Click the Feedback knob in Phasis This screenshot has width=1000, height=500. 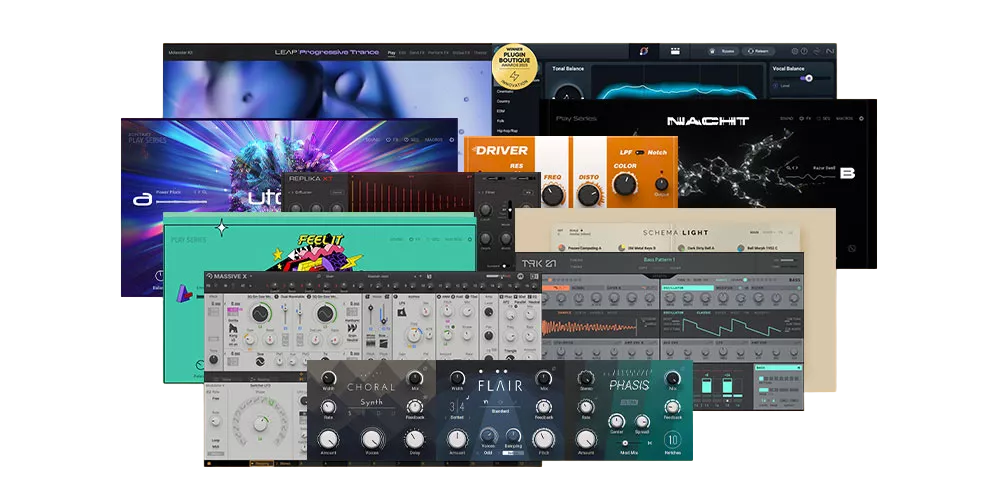tap(672, 407)
